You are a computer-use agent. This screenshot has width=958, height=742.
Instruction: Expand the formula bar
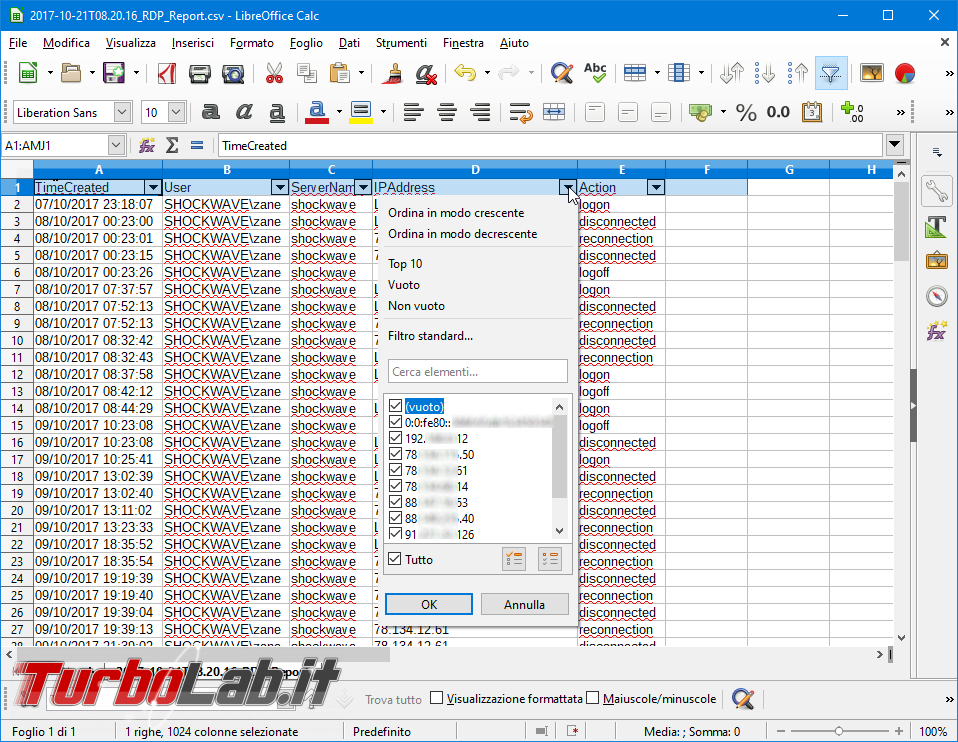pos(894,145)
